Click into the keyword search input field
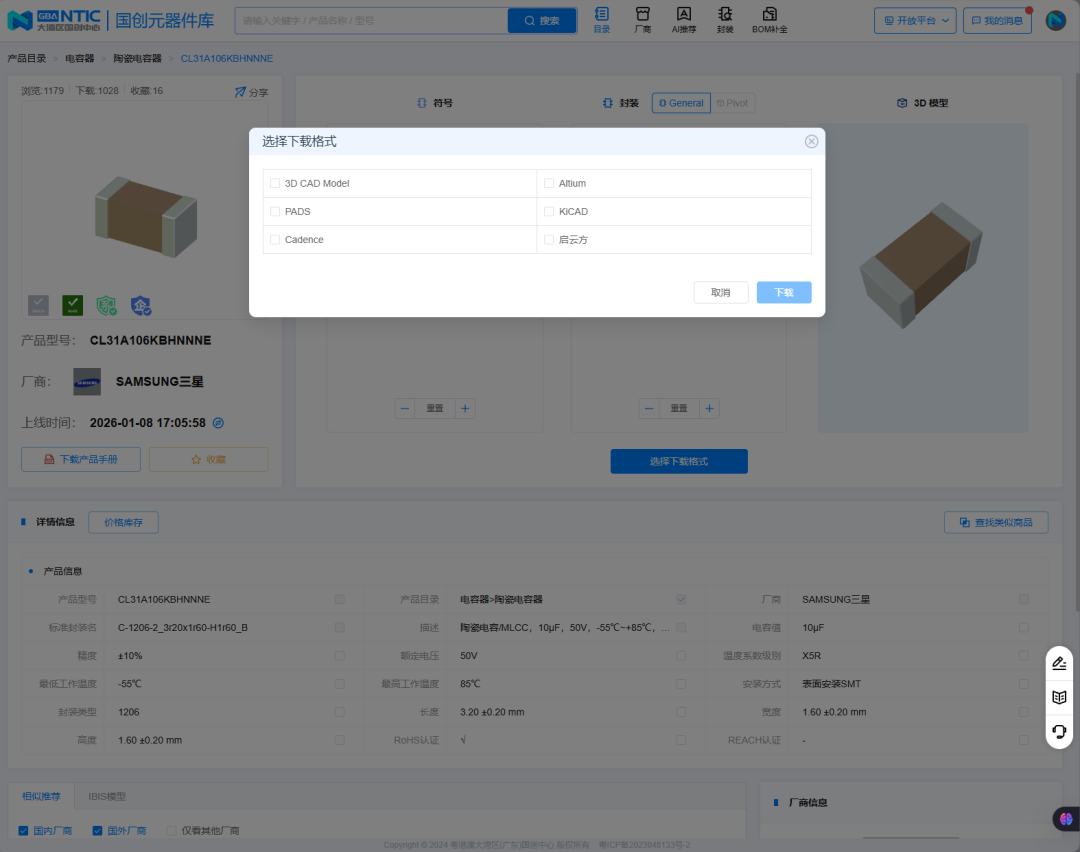 pos(371,21)
